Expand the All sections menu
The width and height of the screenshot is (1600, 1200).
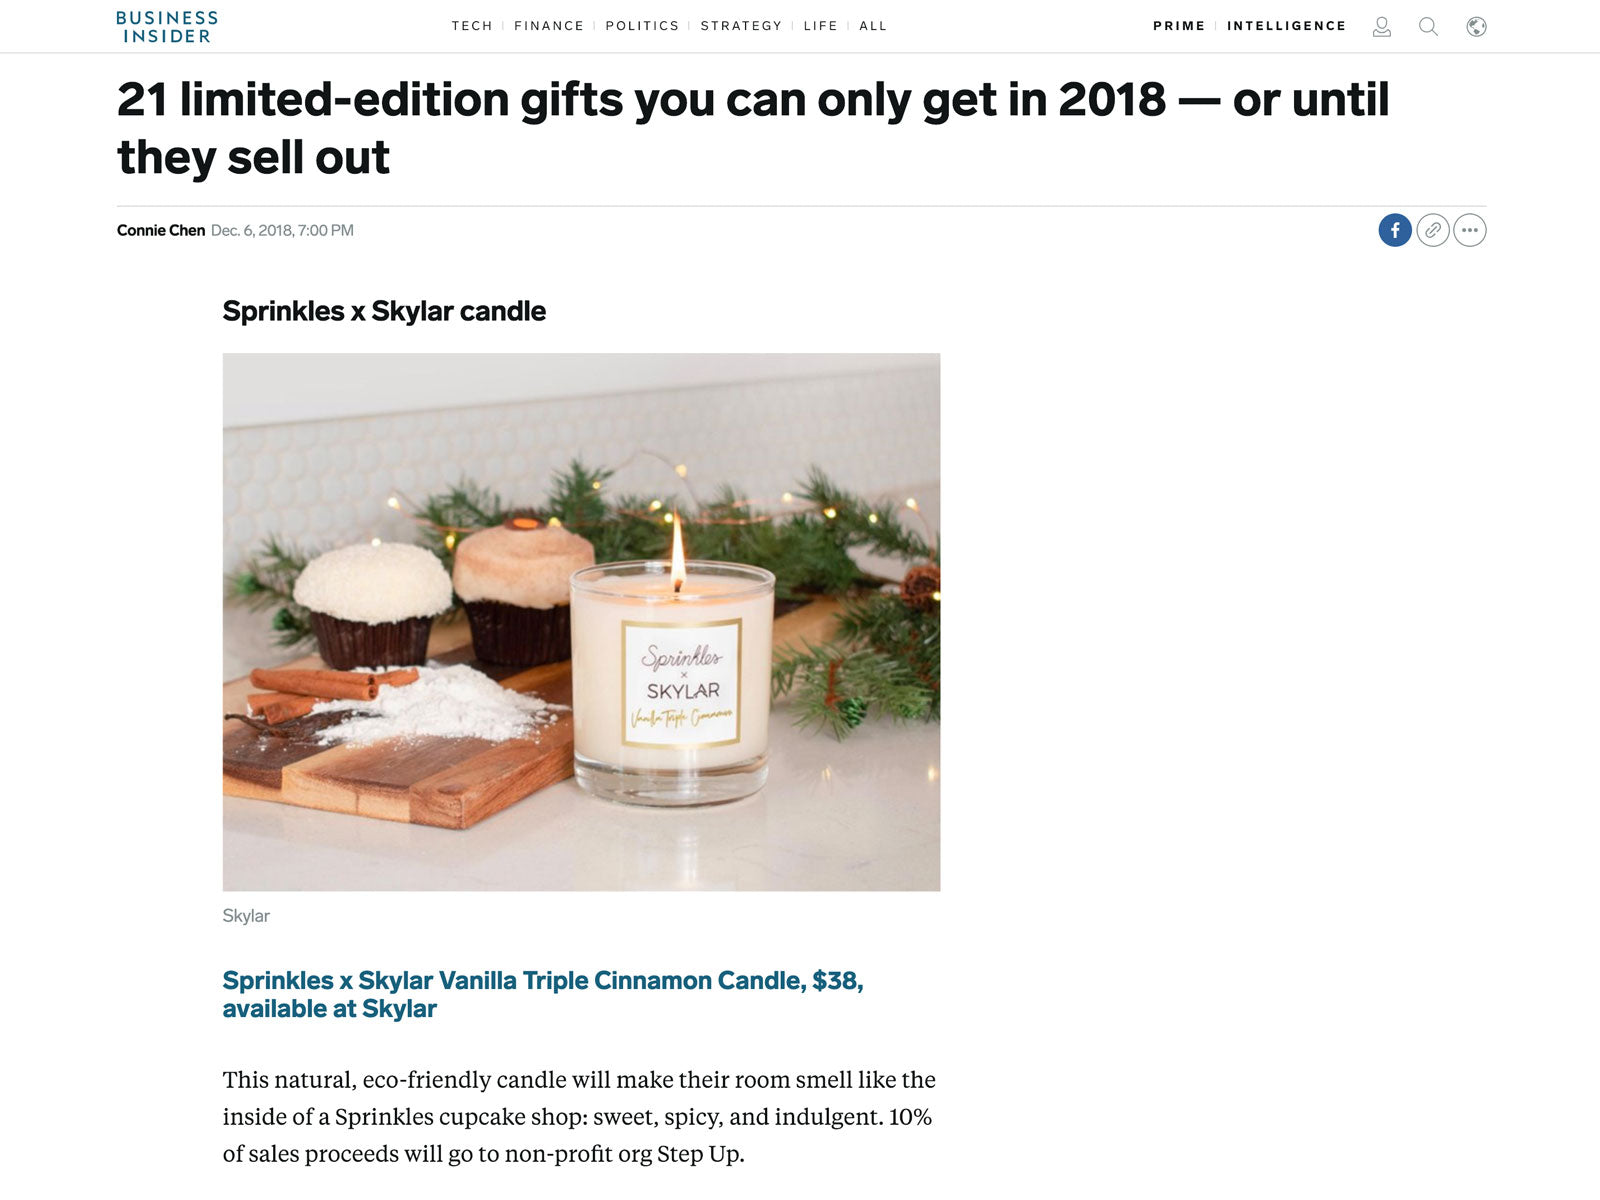click(873, 26)
